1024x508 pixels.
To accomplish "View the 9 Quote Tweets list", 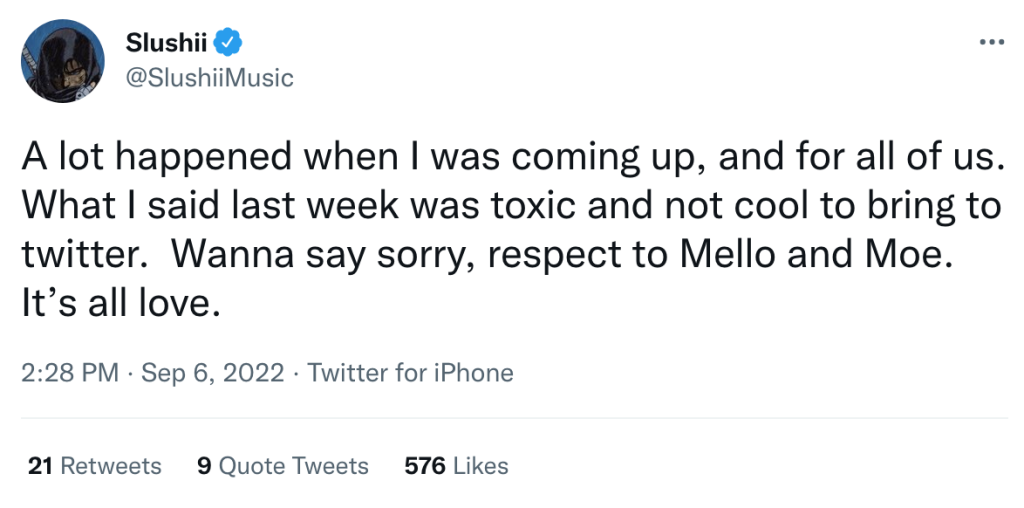I will click(x=283, y=466).
